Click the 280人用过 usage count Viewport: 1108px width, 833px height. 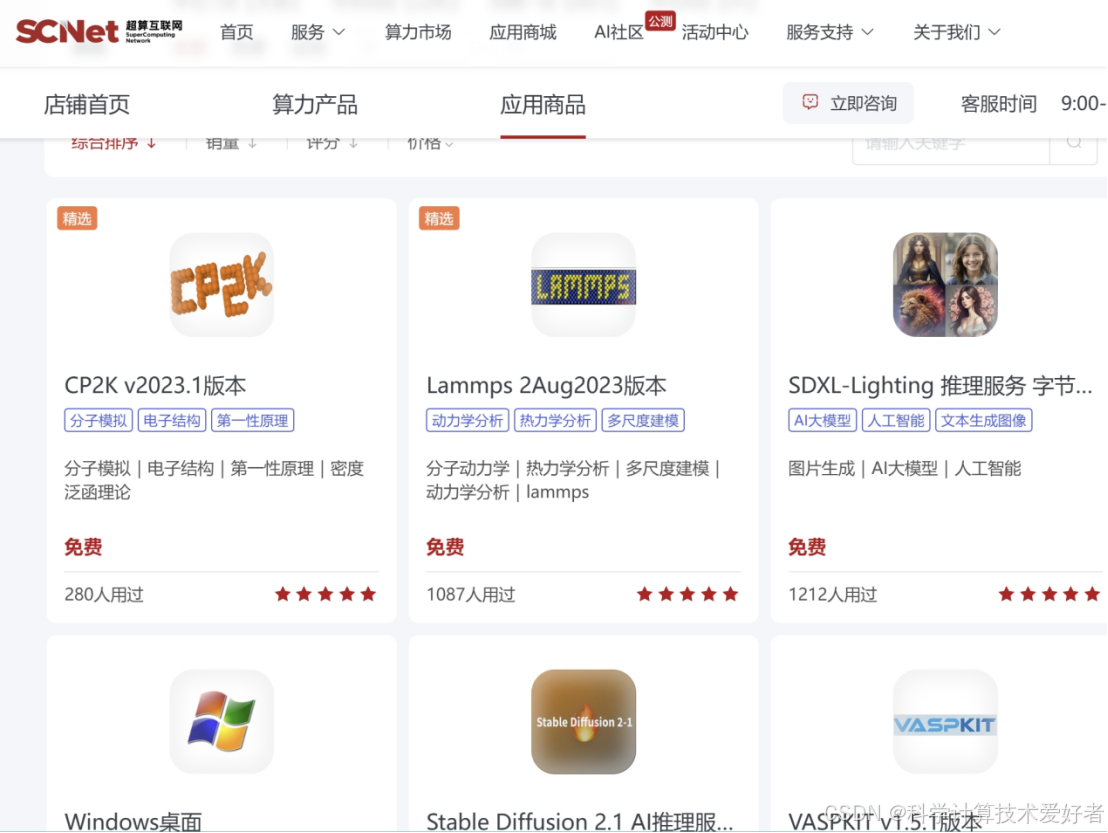click(x=104, y=595)
